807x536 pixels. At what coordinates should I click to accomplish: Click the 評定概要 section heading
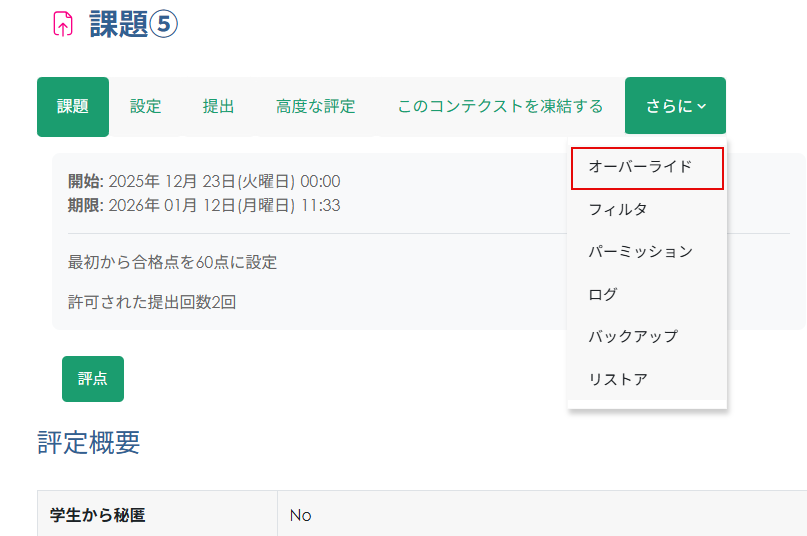(89, 443)
